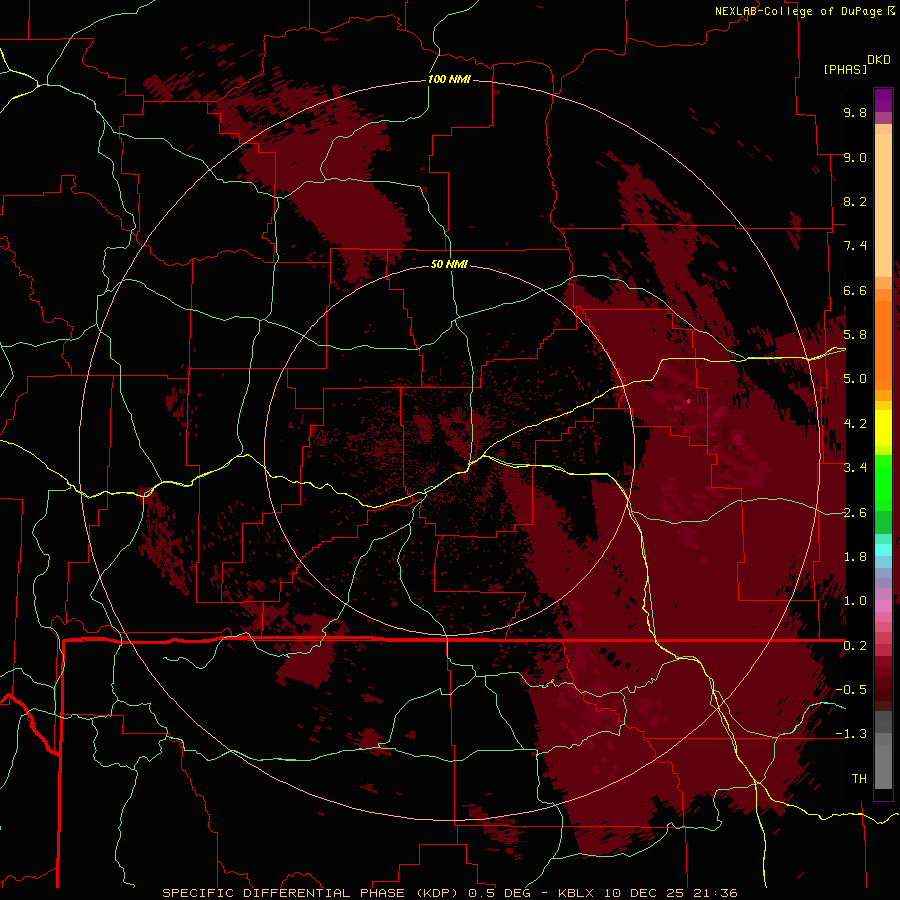Pick the orange band on the color scale
The image size is (900, 900).
tap(883, 344)
